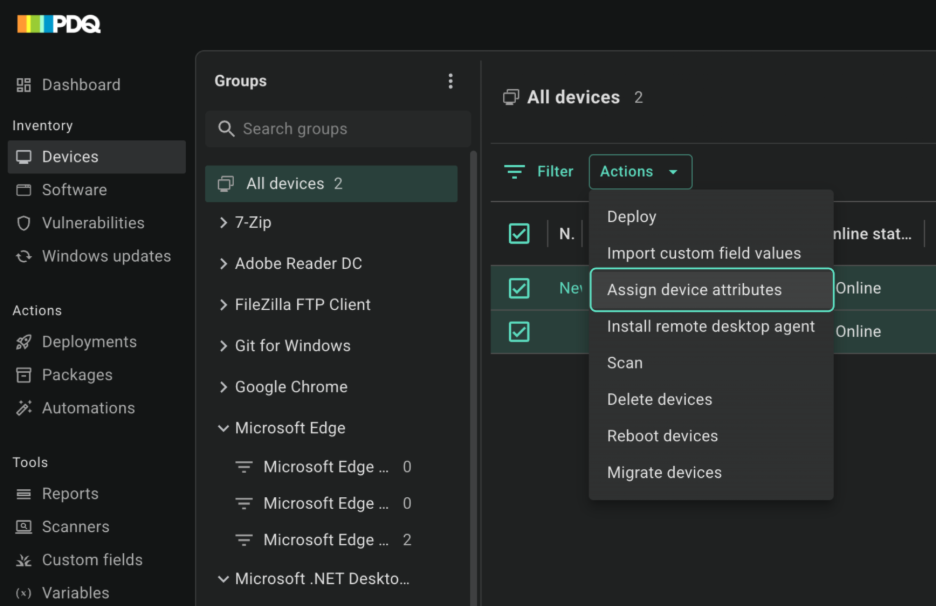The width and height of the screenshot is (936, 606).
Task: Click the Vulnerabilities shield icon
Action: 23,223
